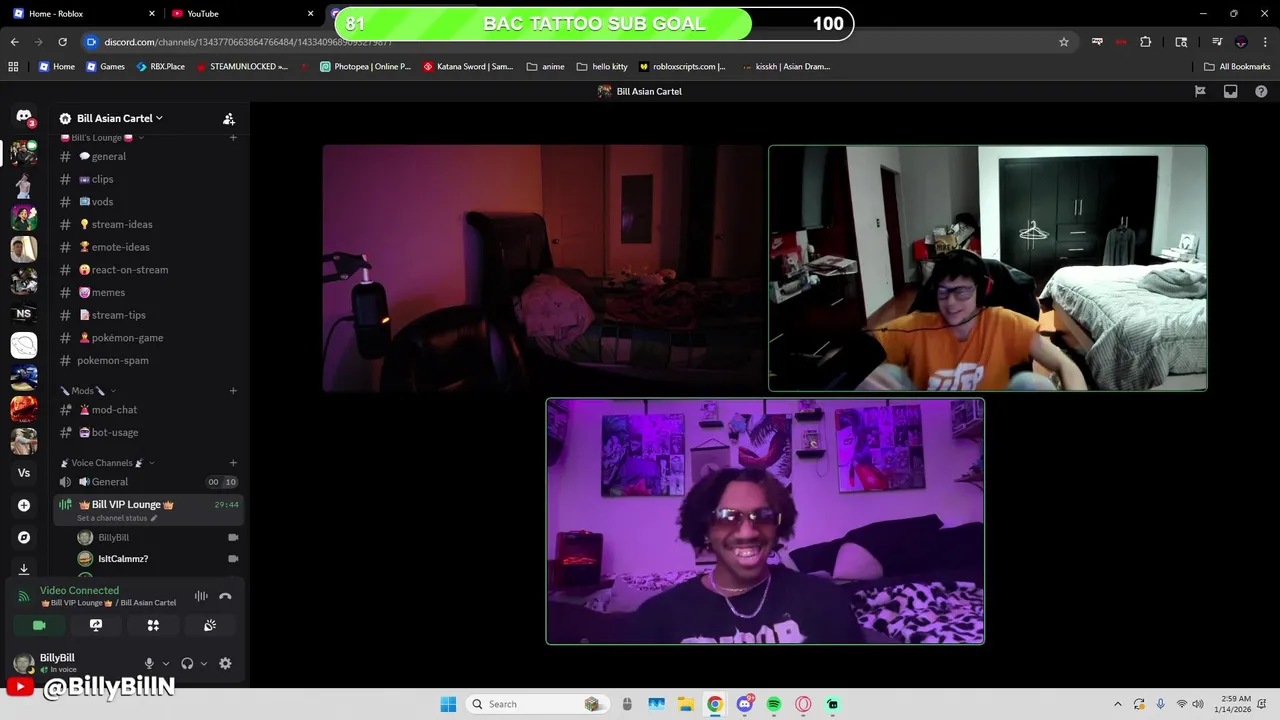Open the Activities launcher icon
This screenshot has width=1280, height=720.
click(153, 625)
